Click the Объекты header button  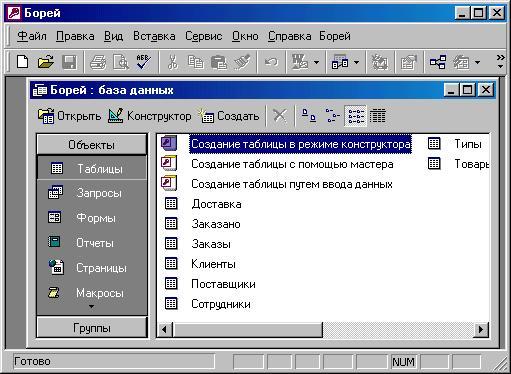(92, 144)
